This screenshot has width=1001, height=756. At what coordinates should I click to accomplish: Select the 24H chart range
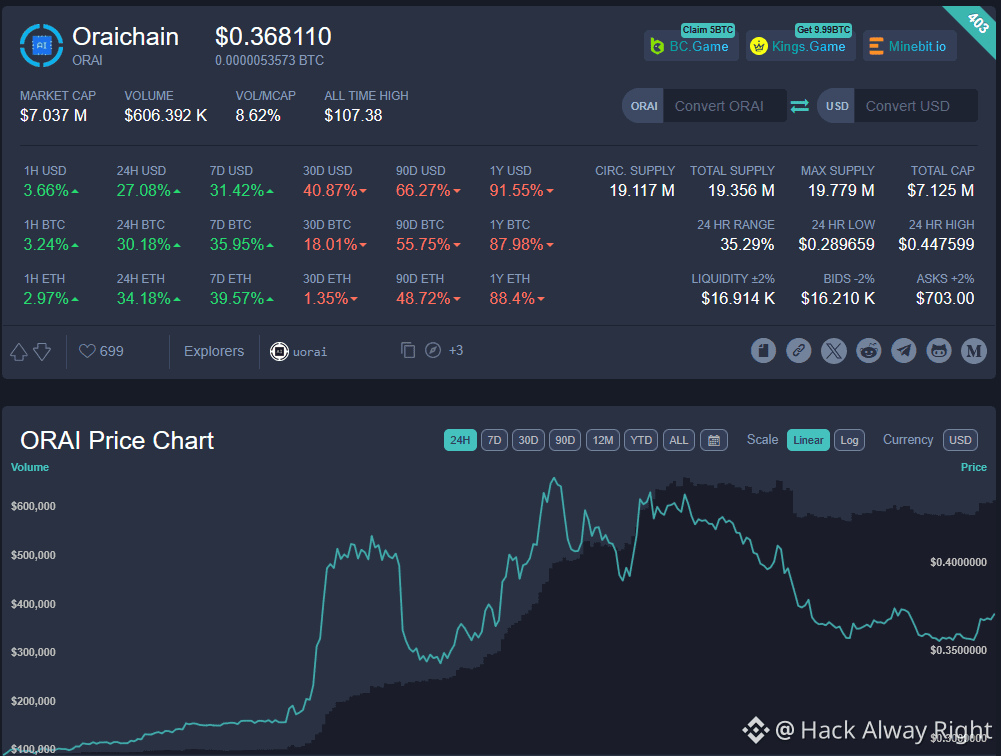coord(460,440)
